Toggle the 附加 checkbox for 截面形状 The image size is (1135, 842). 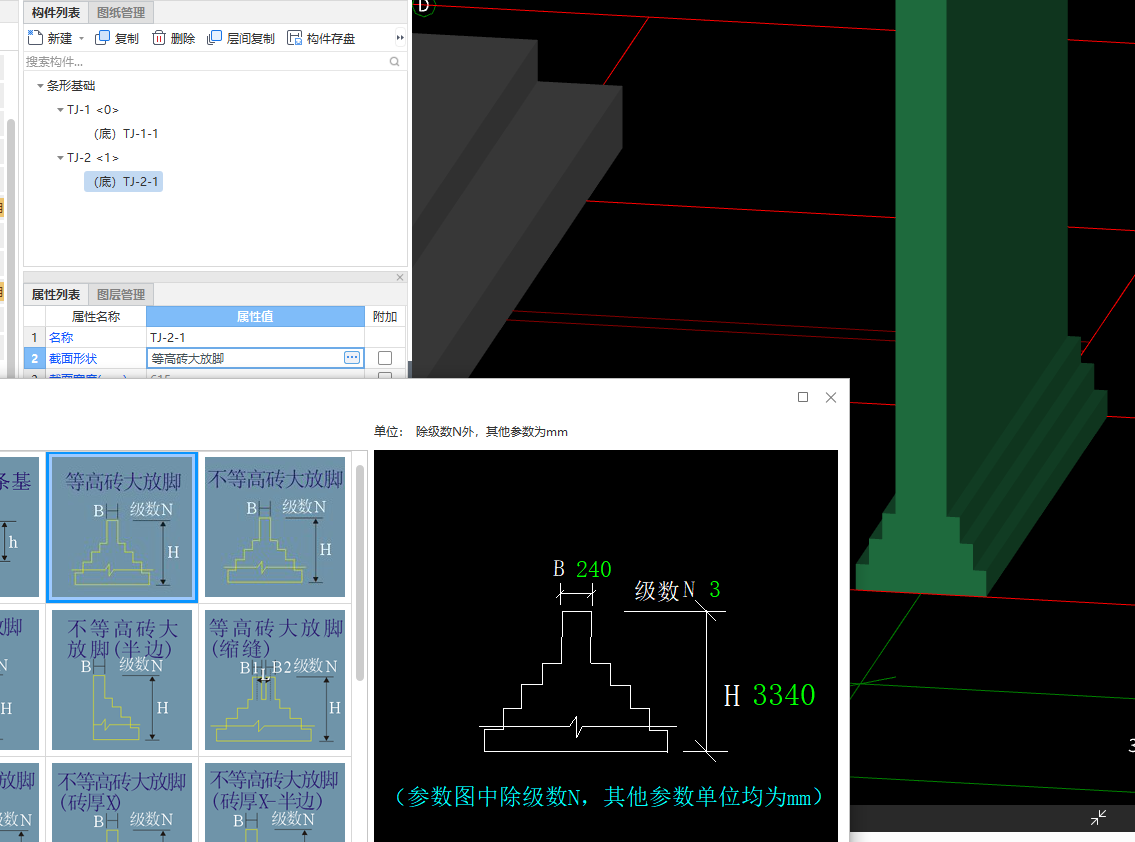(385, 358)
